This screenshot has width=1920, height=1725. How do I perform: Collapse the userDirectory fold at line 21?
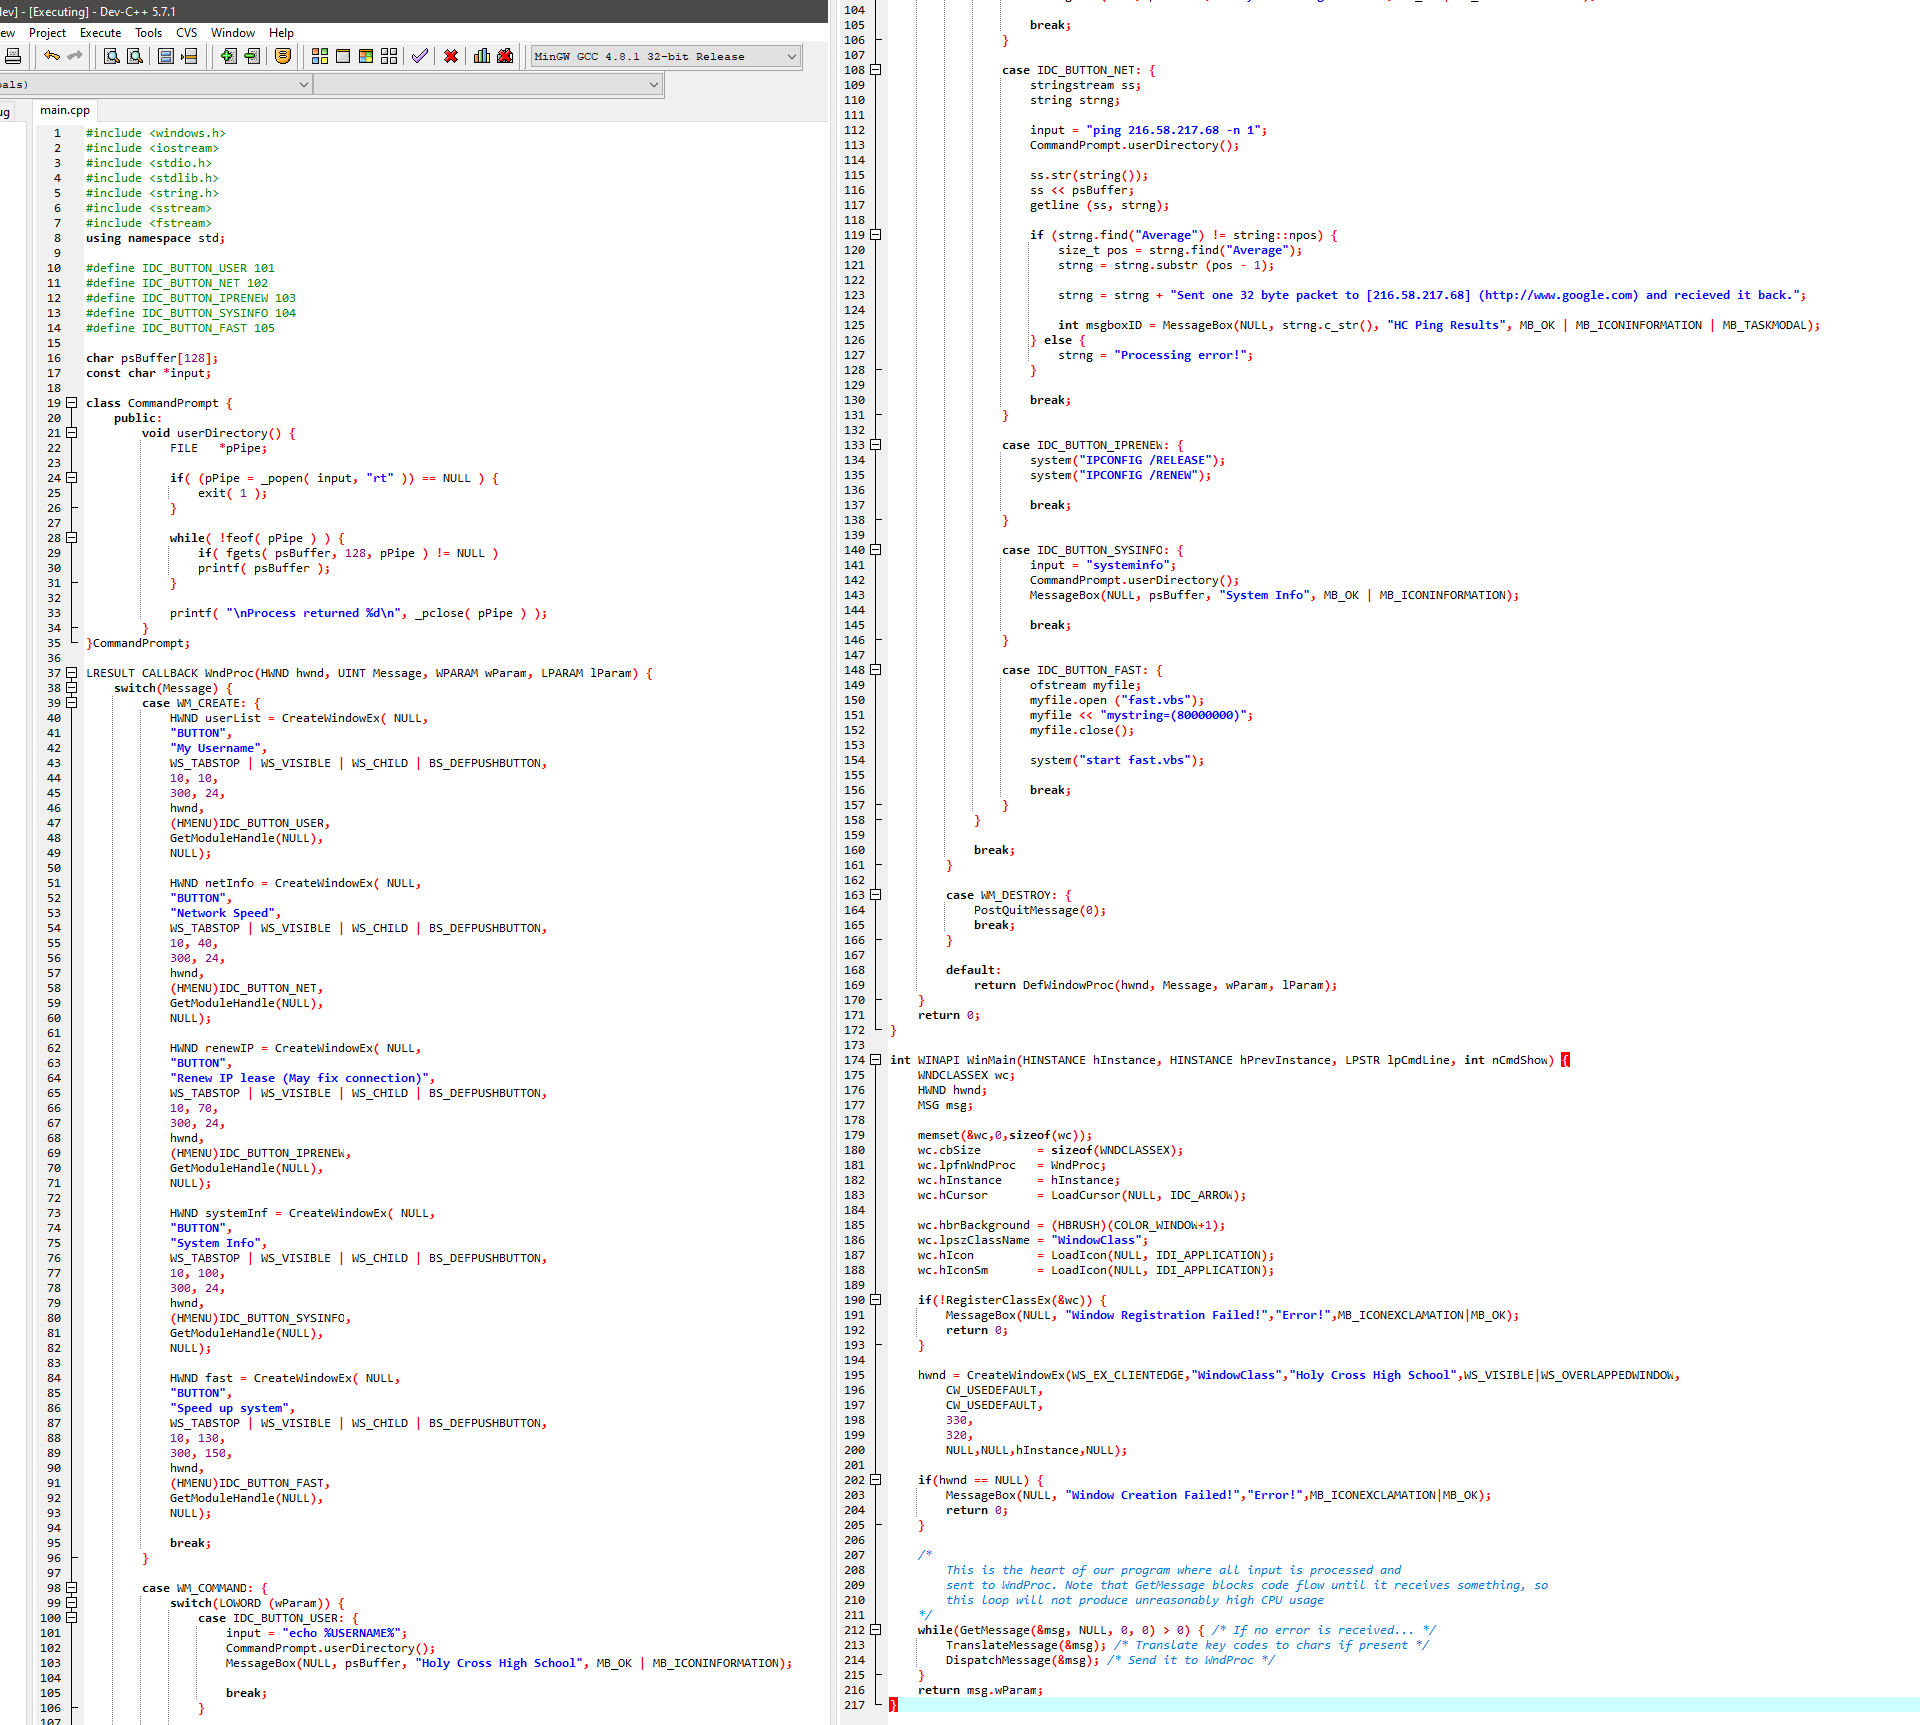(x=72, y=433)
